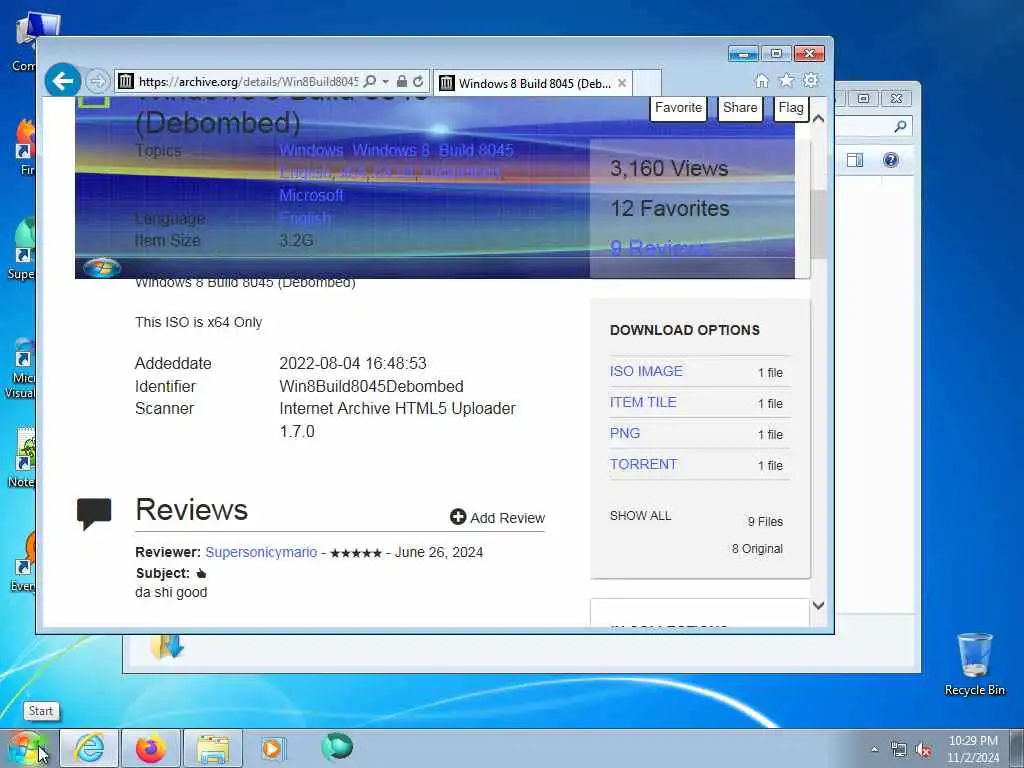Click the IE forward arrow button
Screen dimensions: 1024x768
point(97,82)
